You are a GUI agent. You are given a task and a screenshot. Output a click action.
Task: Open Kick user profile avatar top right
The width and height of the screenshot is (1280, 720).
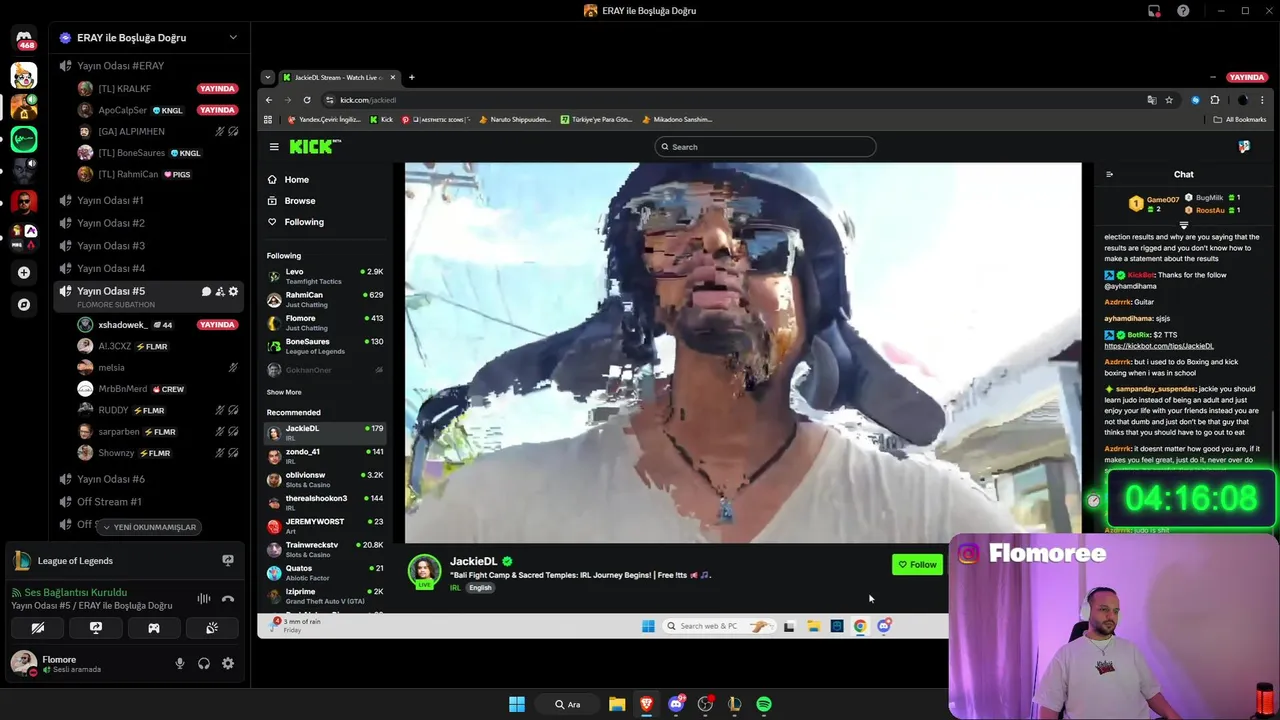click(x=1243, y=147)
